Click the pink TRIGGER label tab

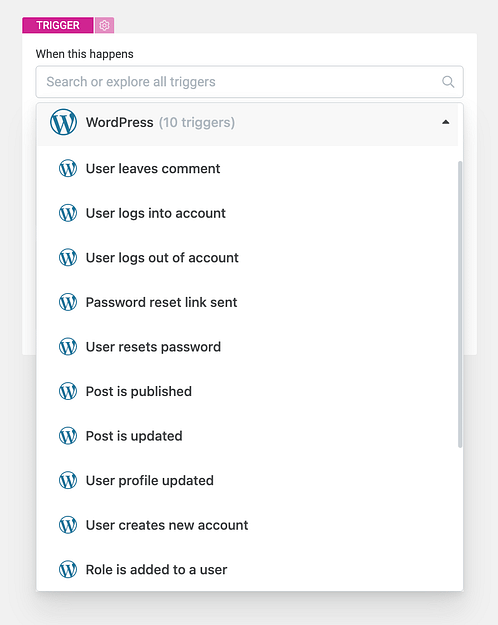tap(58, 25)
